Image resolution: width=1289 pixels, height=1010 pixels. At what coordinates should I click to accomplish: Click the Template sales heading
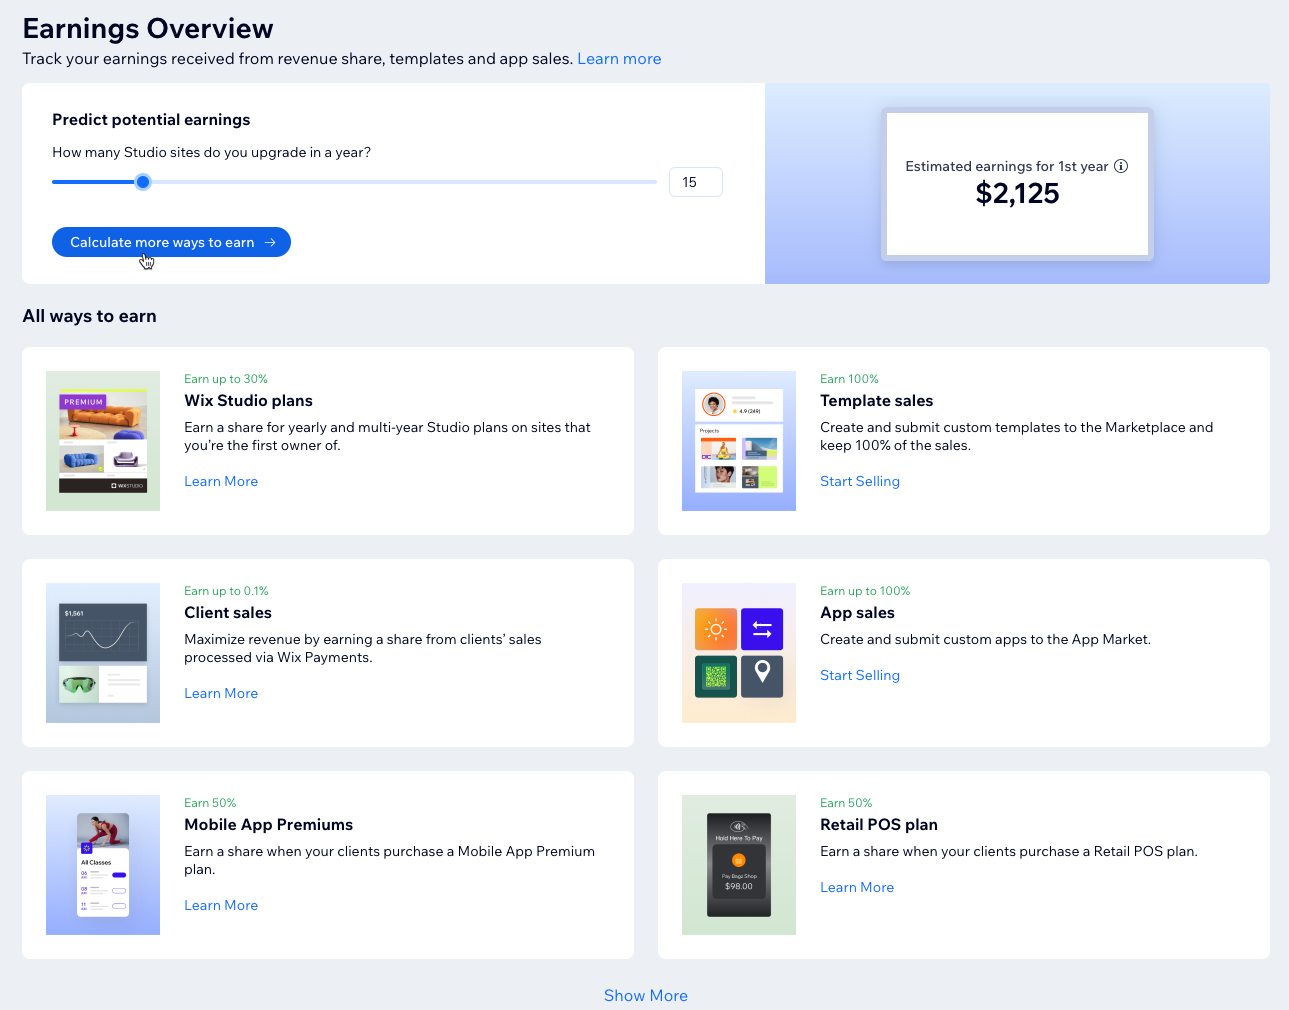(x=876, y=401)
